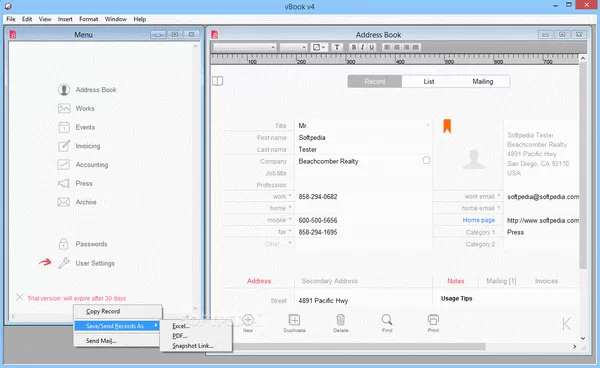Open the work phone label dropdown

[290, 196]
